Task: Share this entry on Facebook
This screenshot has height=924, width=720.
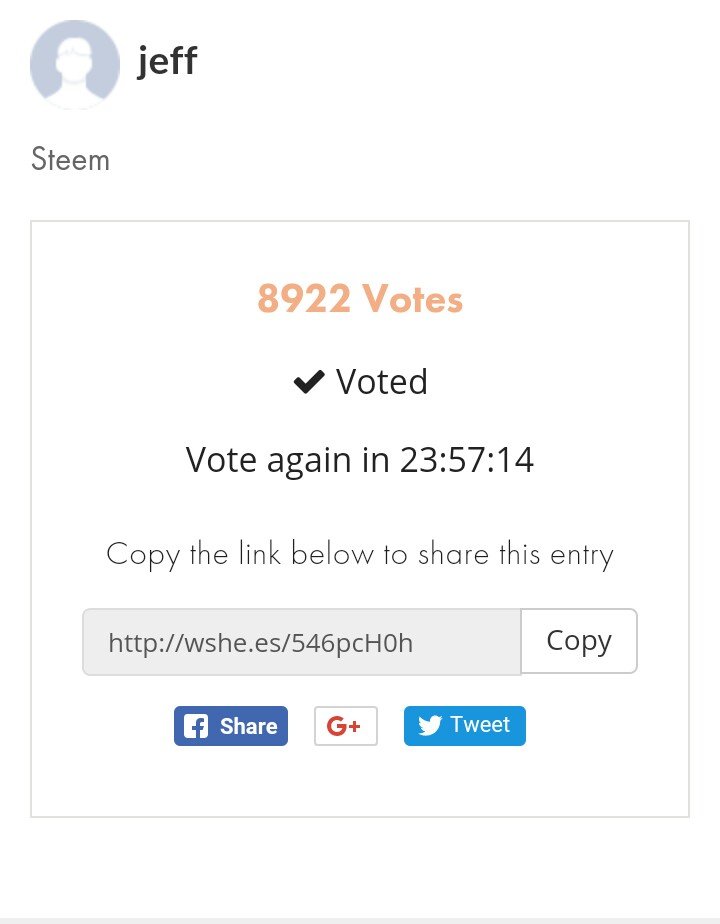Action: 231,726
